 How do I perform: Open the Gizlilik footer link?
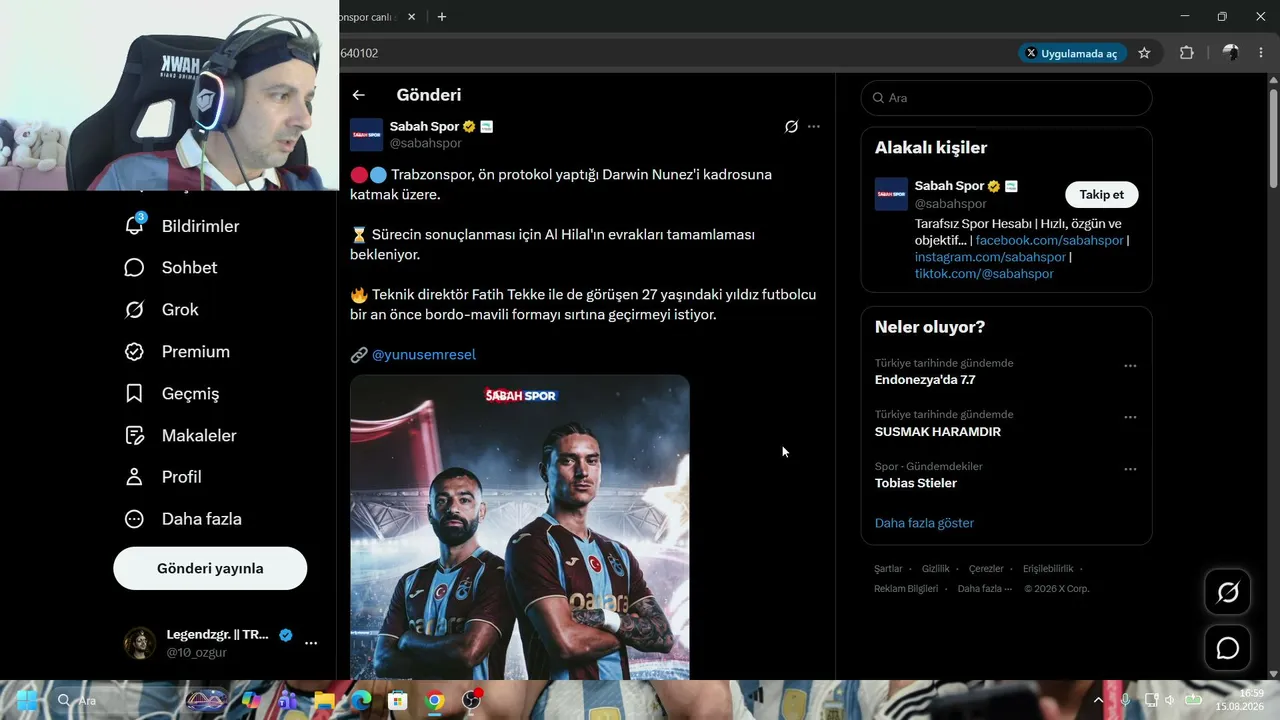(936, 569)
